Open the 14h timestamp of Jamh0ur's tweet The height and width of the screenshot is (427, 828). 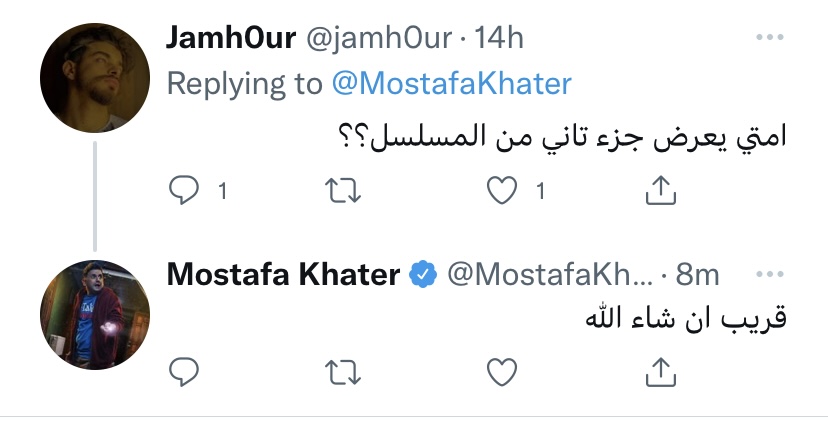click(499, 38)
